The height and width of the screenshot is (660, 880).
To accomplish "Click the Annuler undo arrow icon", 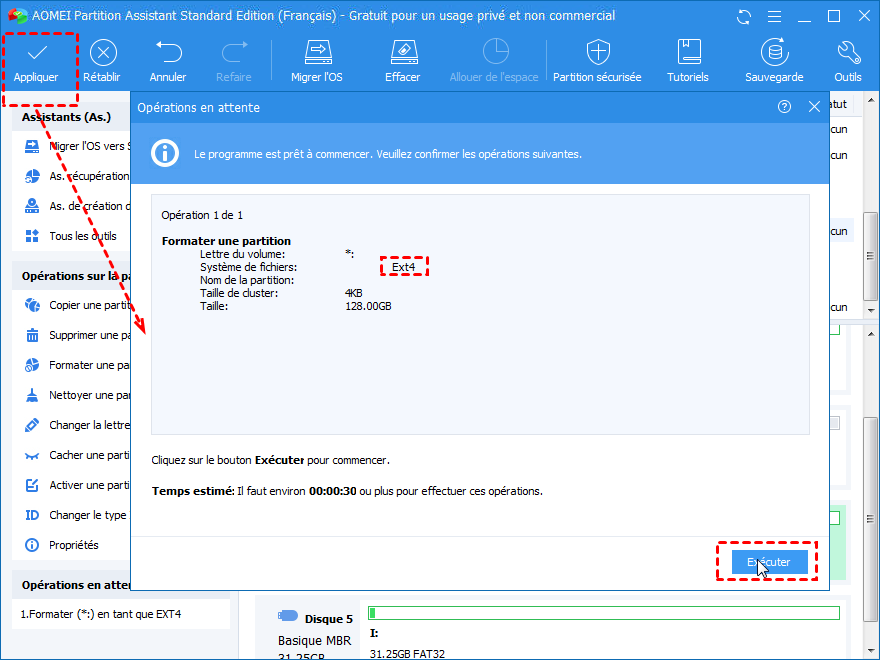I will pos(168,52).
